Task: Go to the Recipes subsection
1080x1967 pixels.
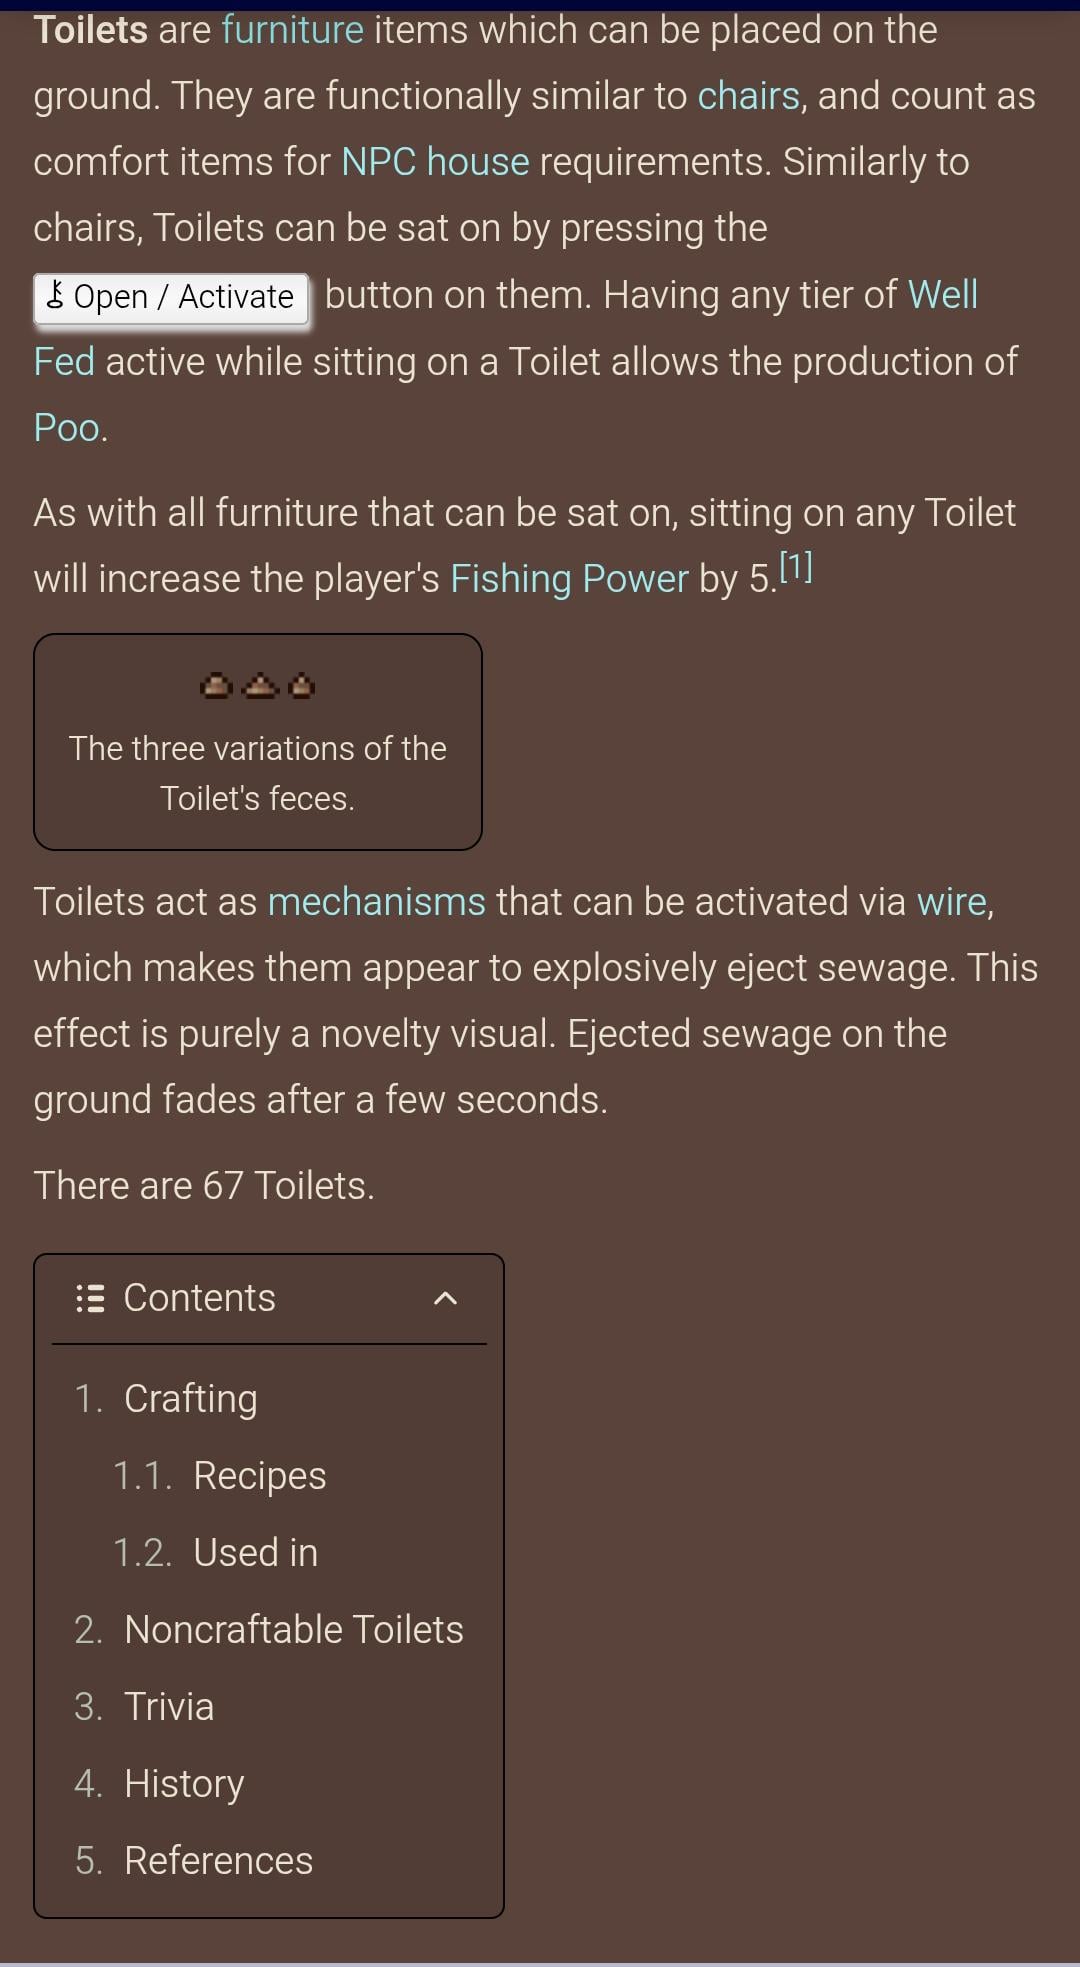Action: 259,1476
